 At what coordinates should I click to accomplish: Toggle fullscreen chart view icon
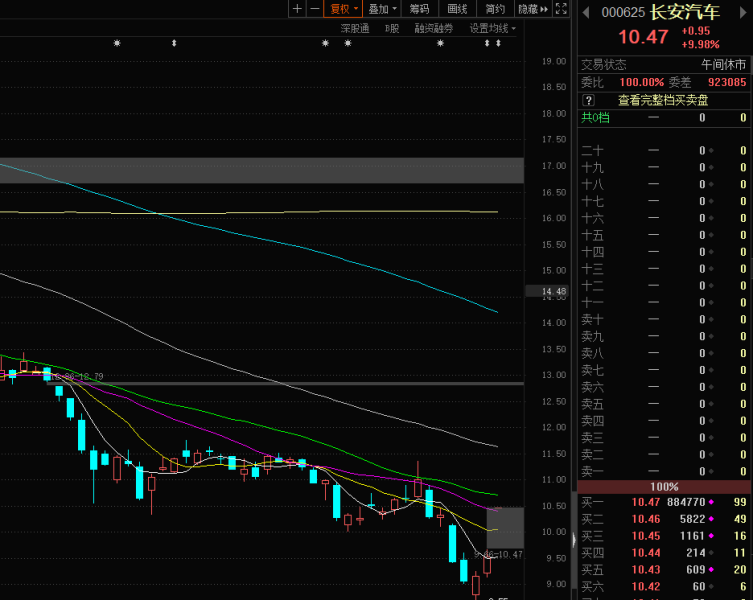560,9
